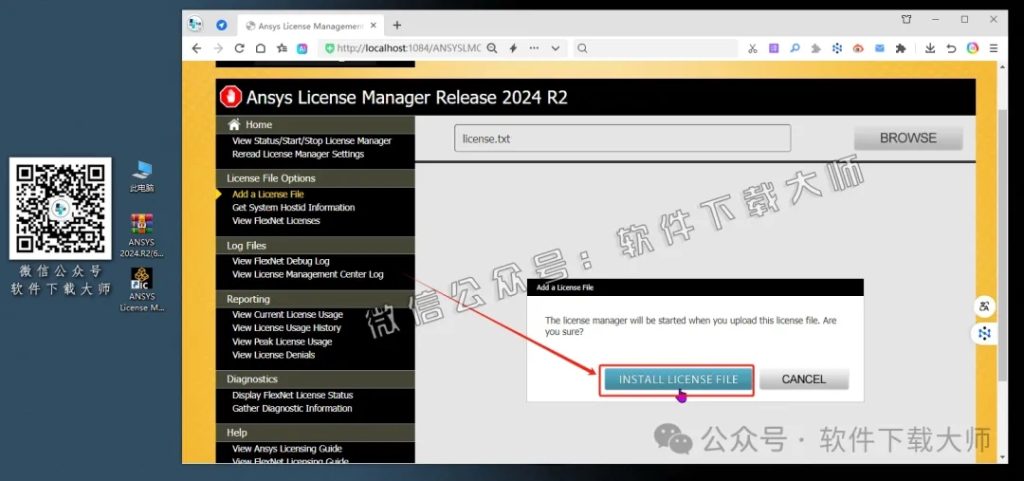Go to browser home page icon
The image size is (1024, 481).
click(x=260, y=48)
